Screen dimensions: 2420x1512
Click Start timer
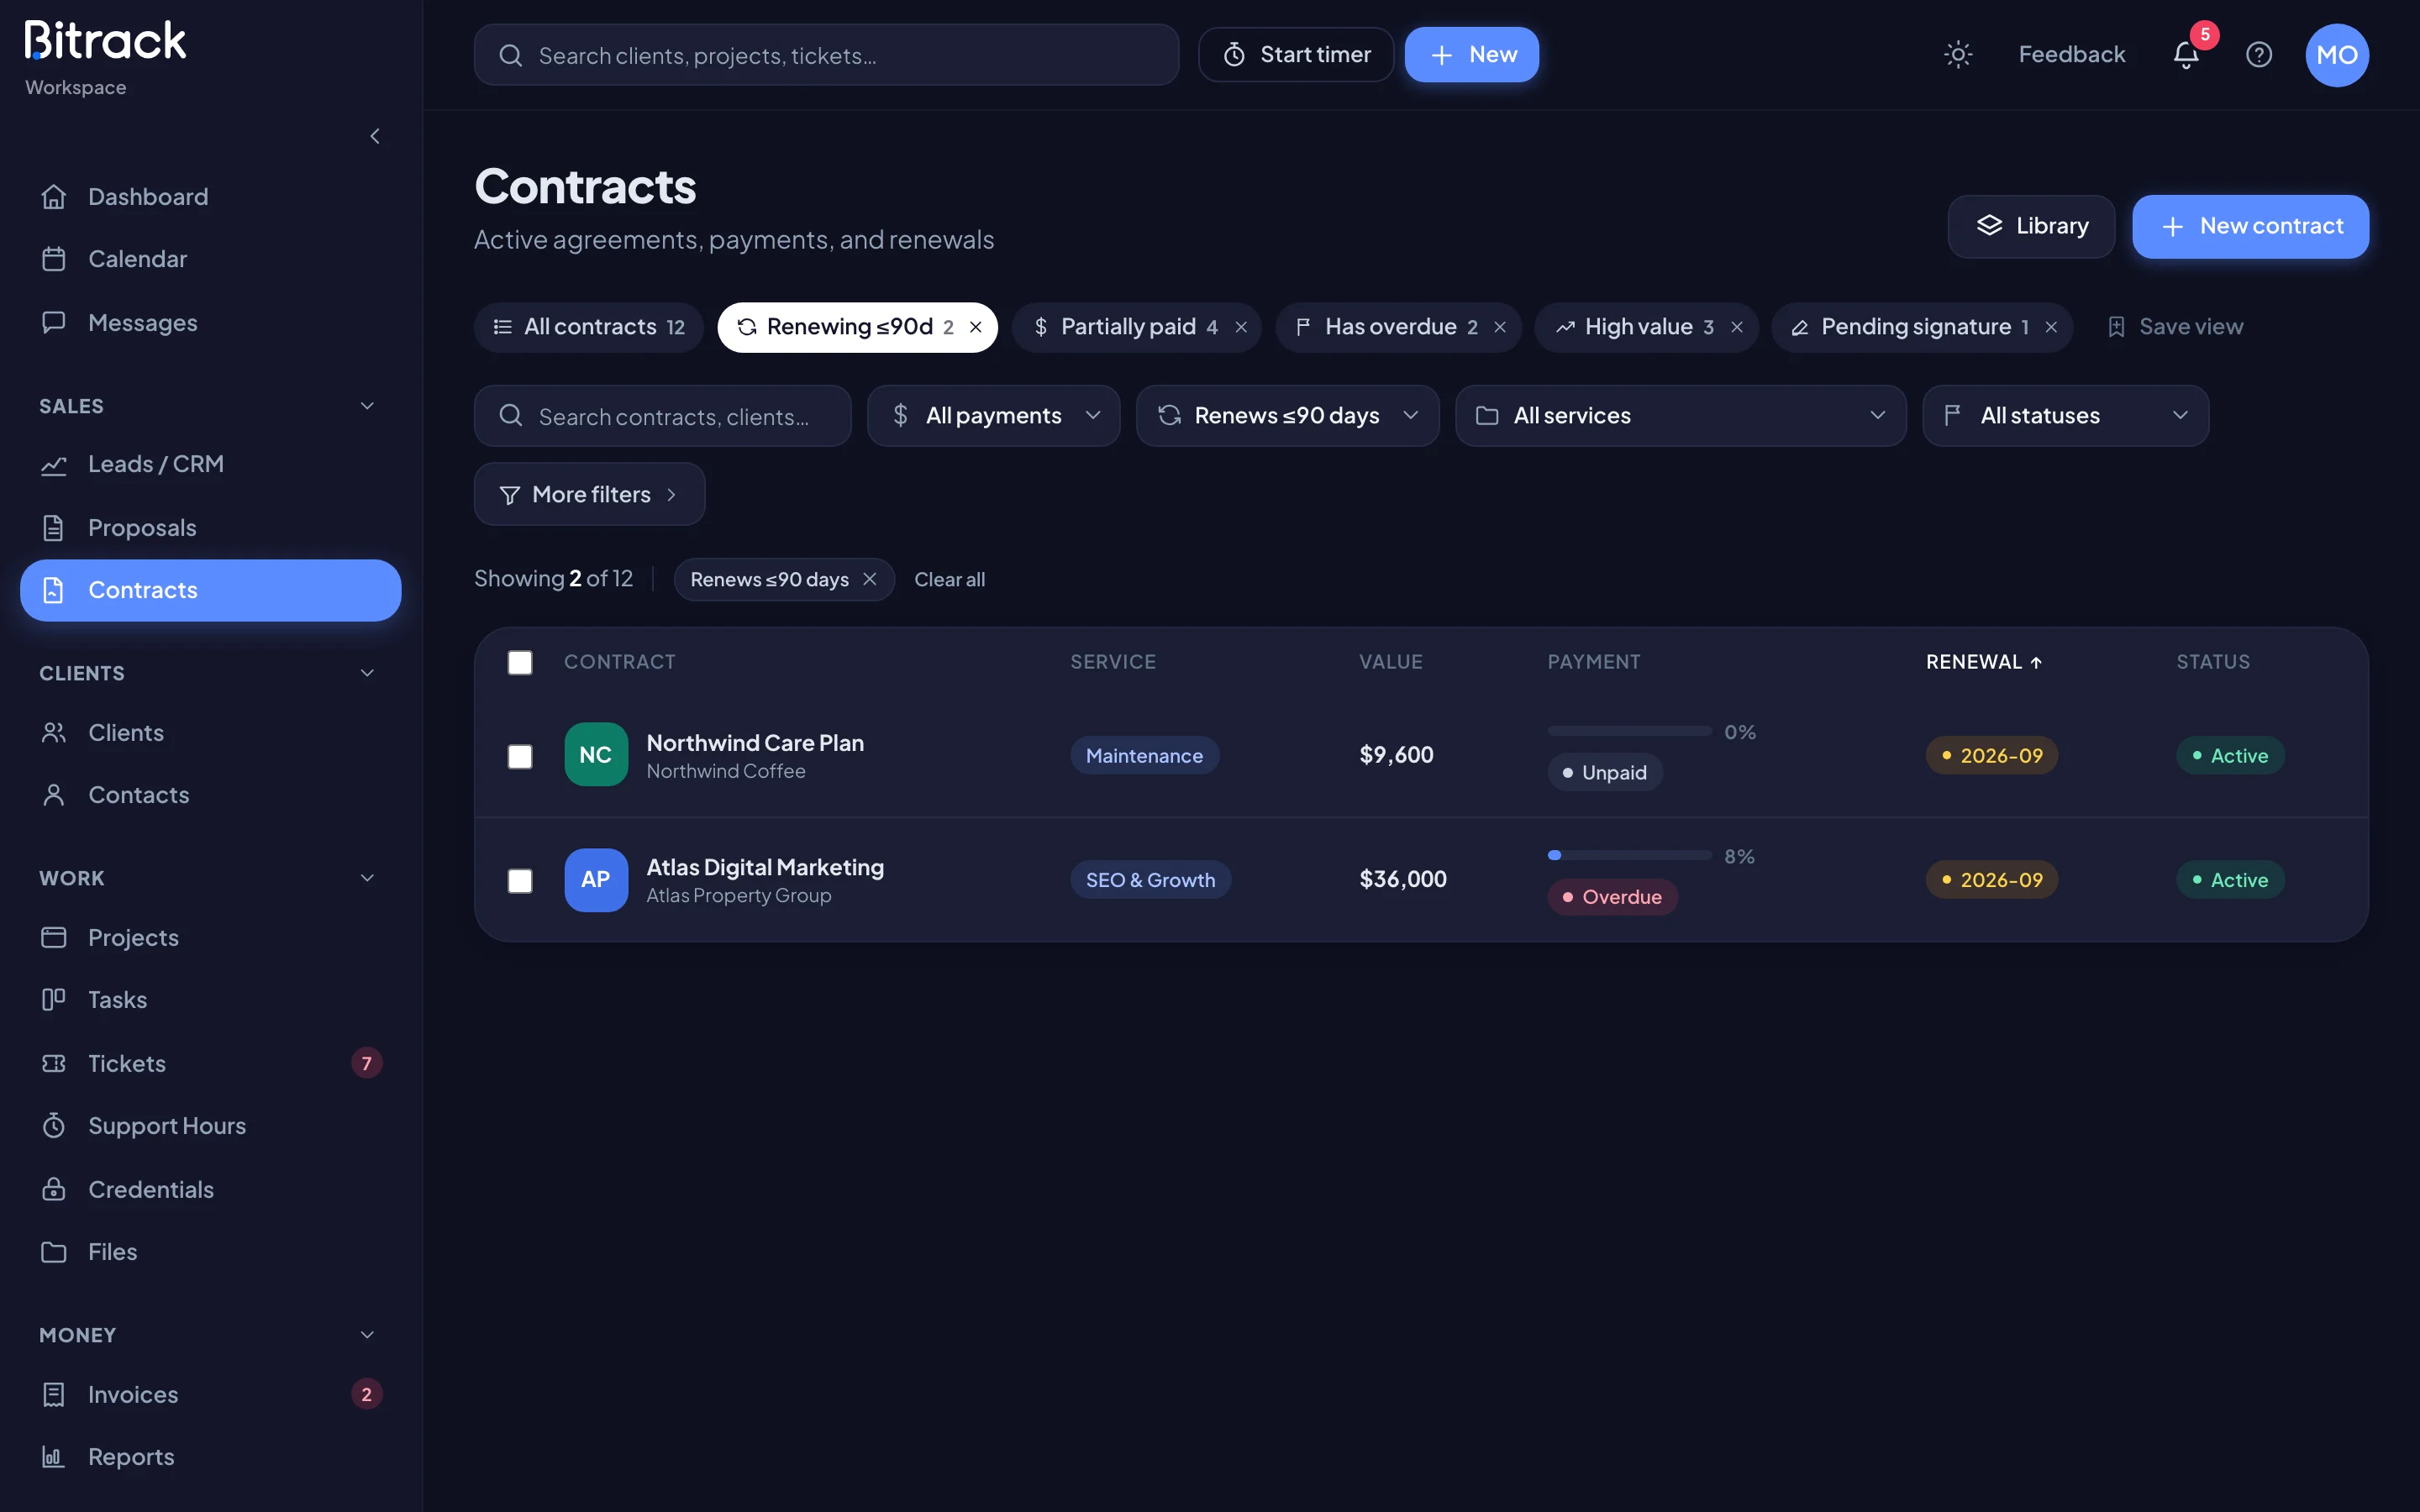click(x=1296, y=55)
